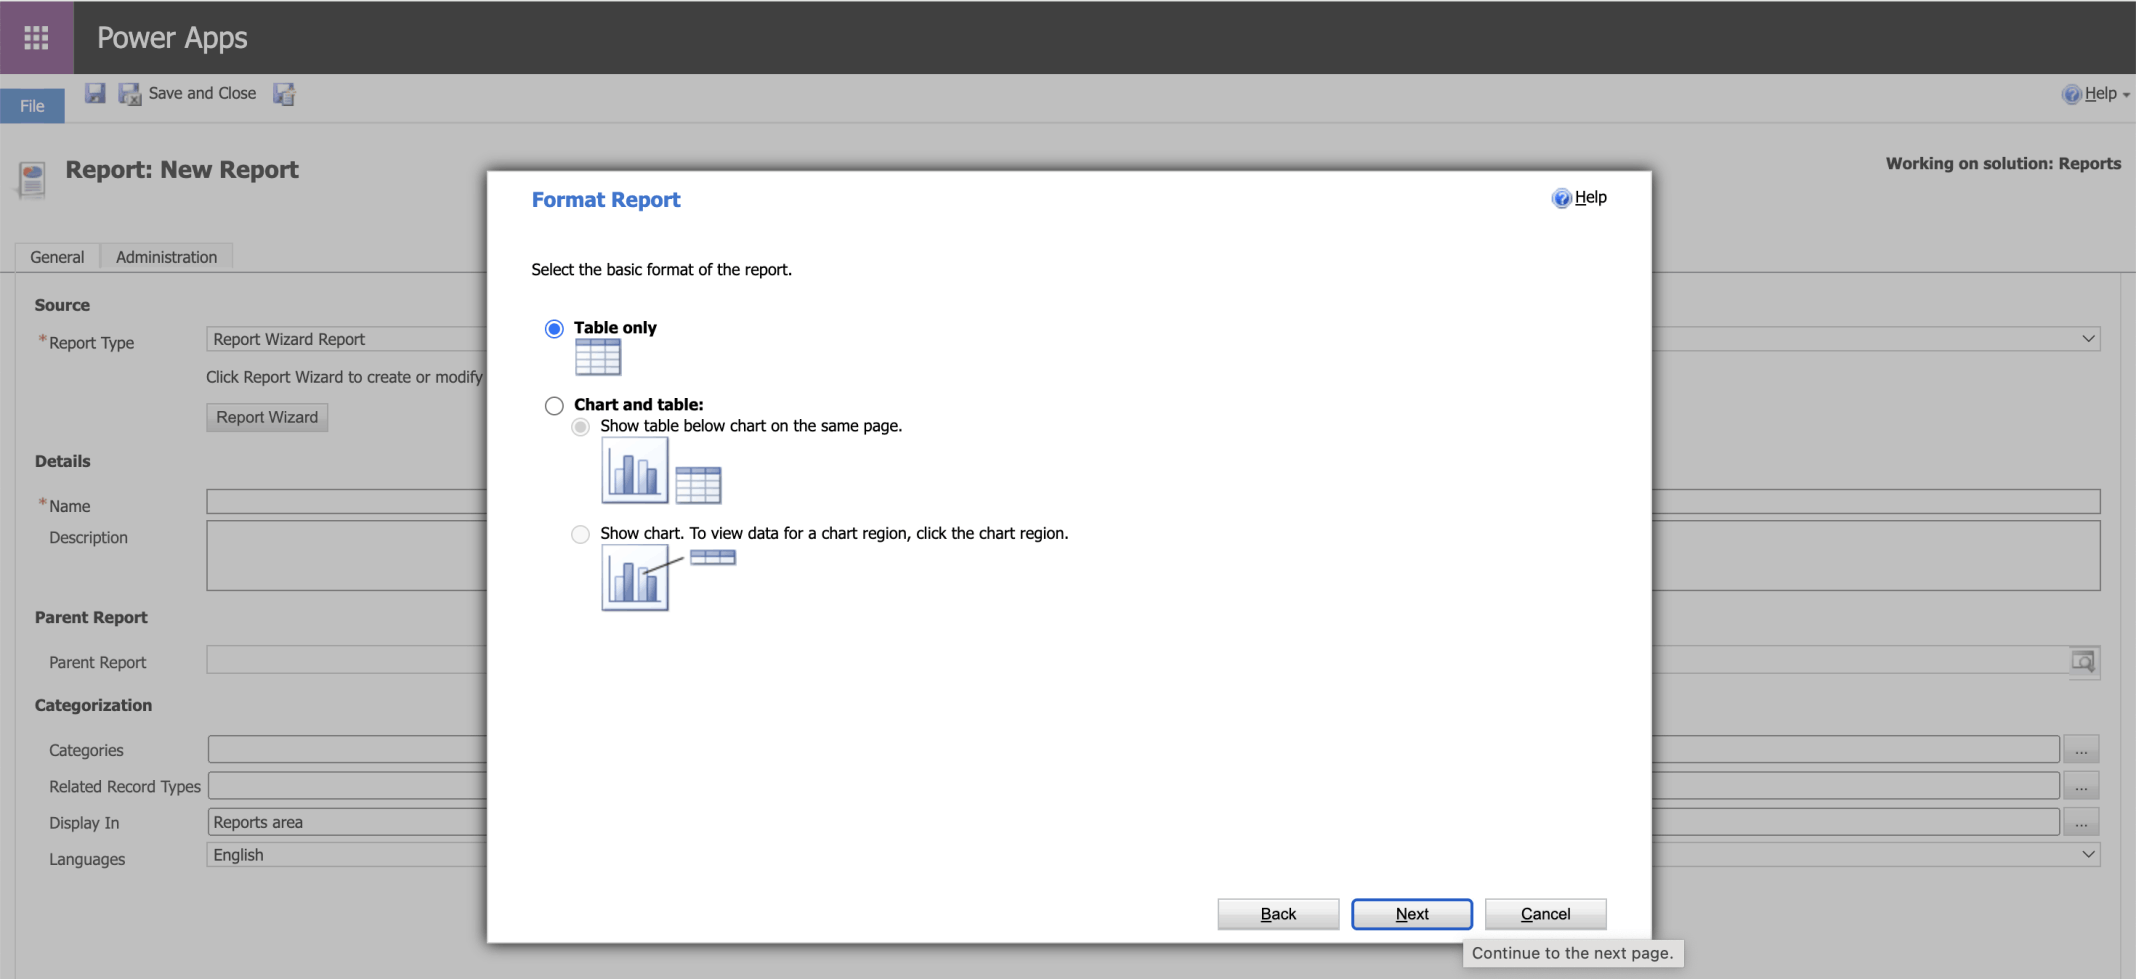Click the Save floppy disk icon
2136x979 pixels.
click(x=95, y=94)
